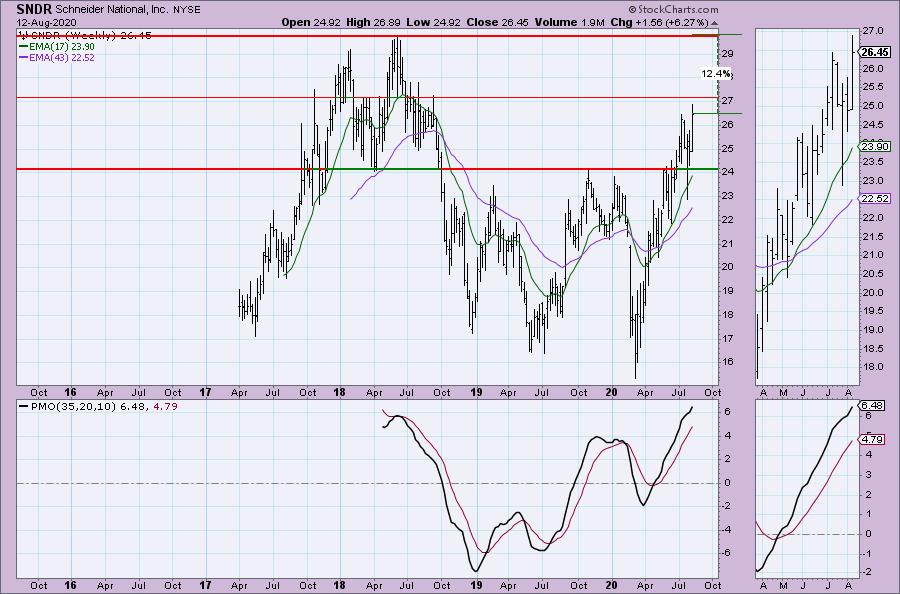Image resolution: width=900 pixels, height=594 pixels.
Task: Click the EMA(17) 23.90 legend entry
Action: tap(57, 46)
